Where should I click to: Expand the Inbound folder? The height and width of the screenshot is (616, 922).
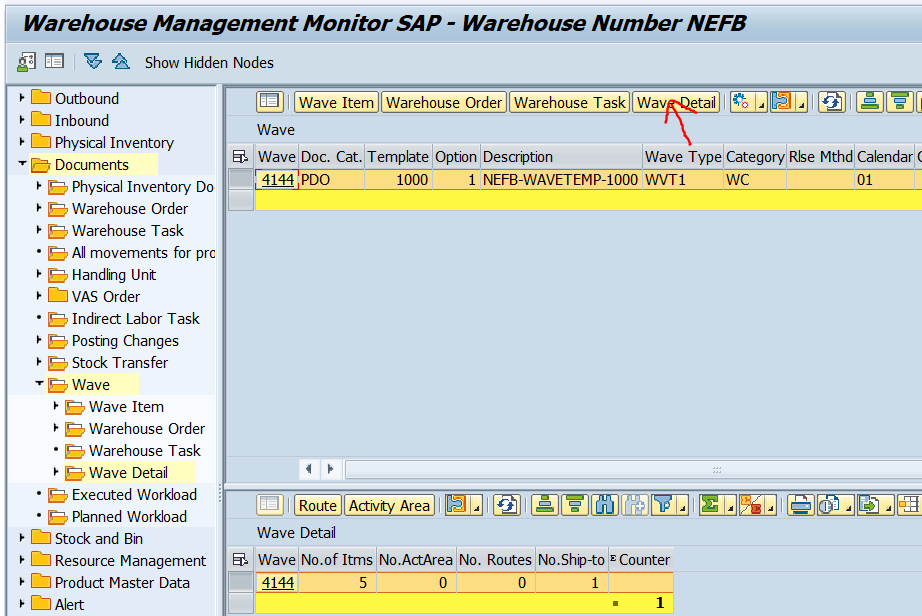tap(22, 120)
